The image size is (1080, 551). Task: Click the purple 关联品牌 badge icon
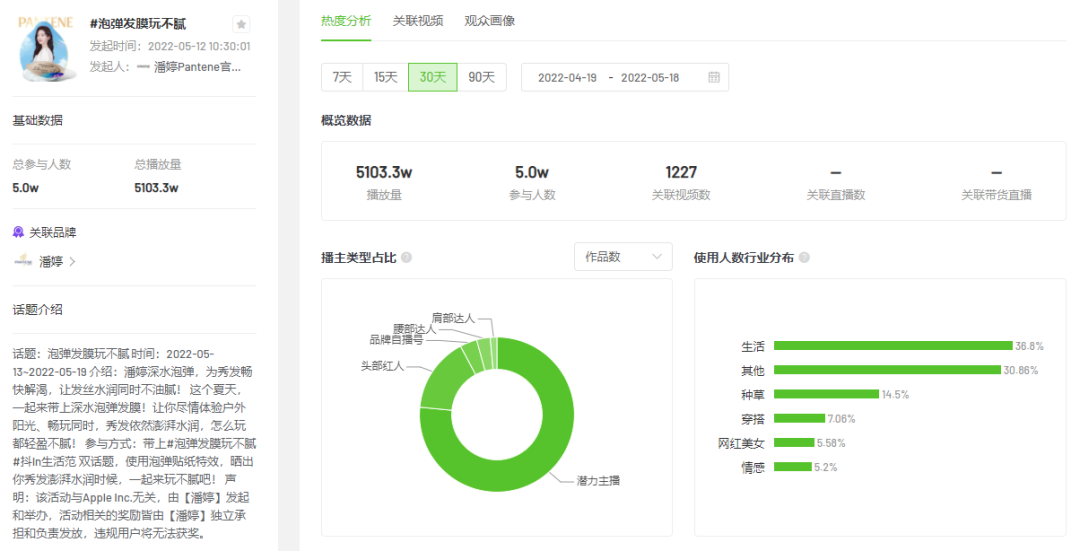pos(19,232)
